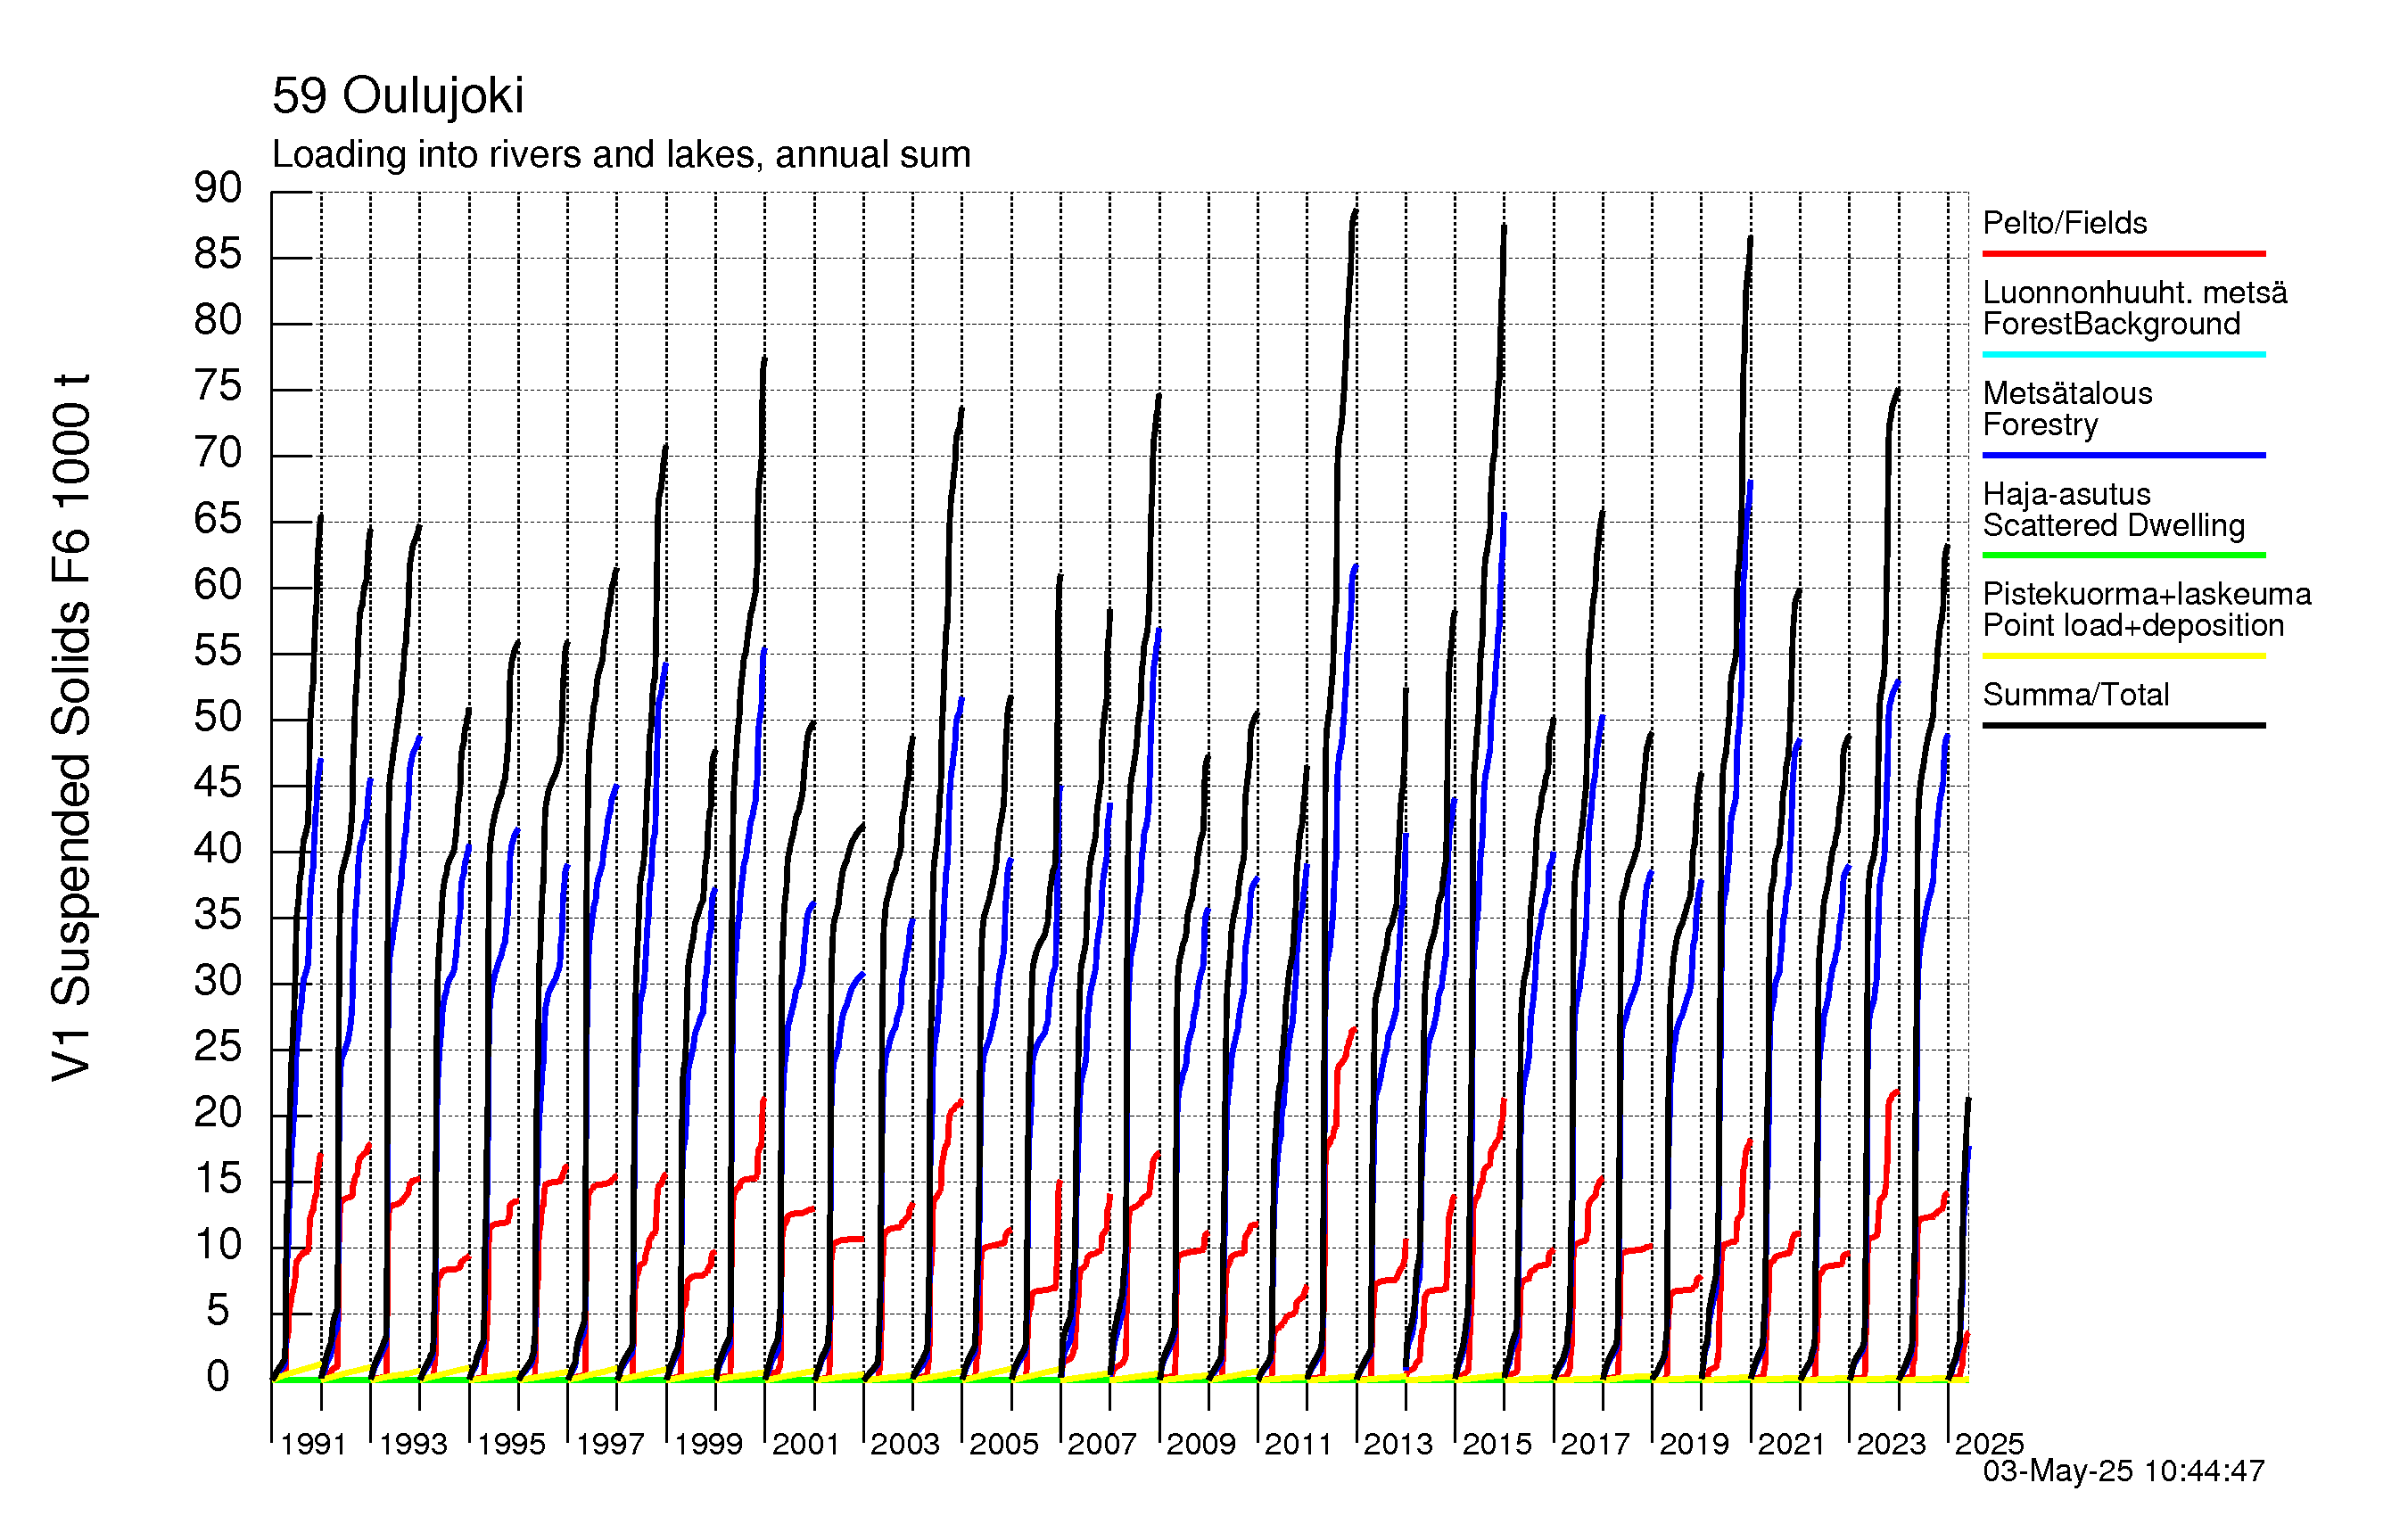The height and width of the screenshot is (1516, 2408).
Task: Click the 'Pelto/Fields' legend label
Action: click(2065, 223)
